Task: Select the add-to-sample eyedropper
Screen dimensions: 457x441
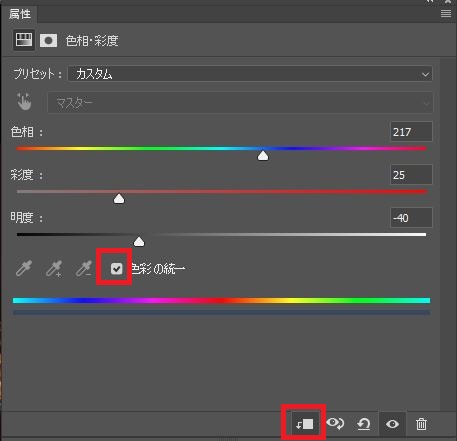Action: (54, 268)
